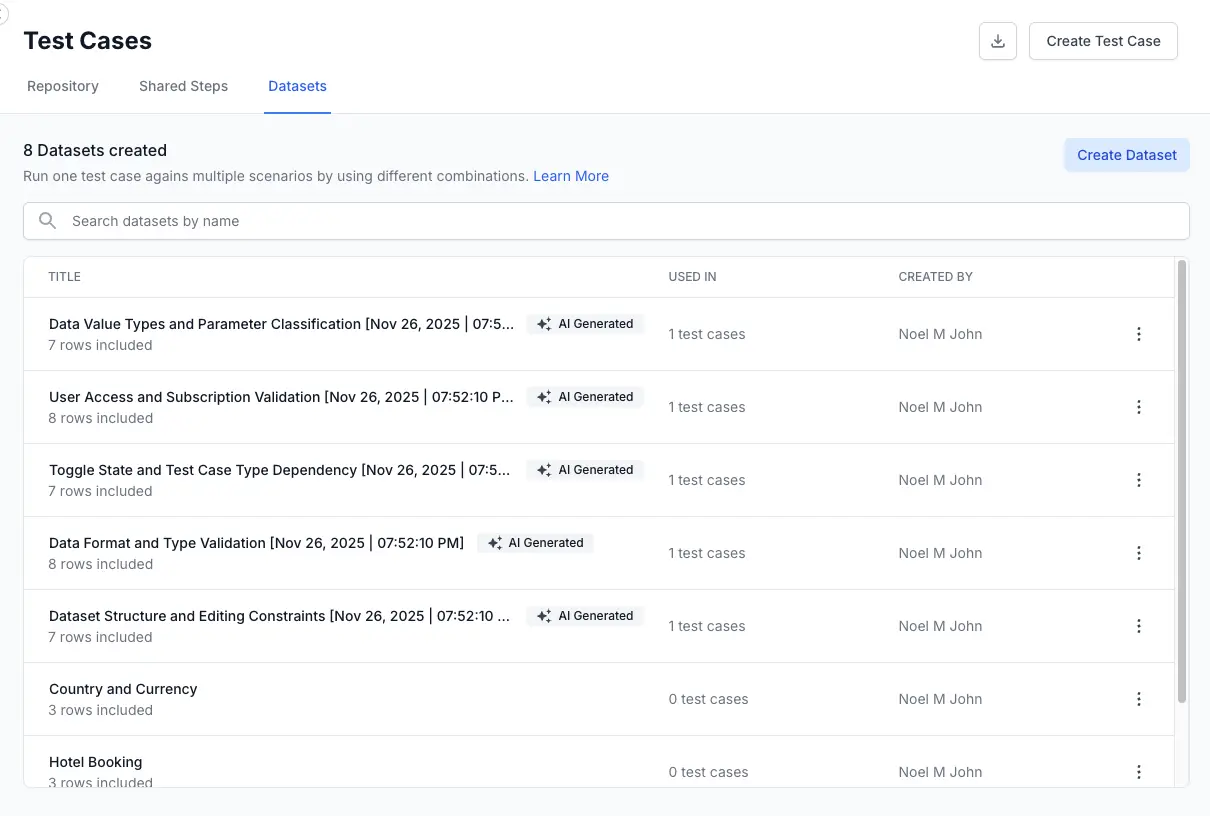Open the Learn More link

571,176
